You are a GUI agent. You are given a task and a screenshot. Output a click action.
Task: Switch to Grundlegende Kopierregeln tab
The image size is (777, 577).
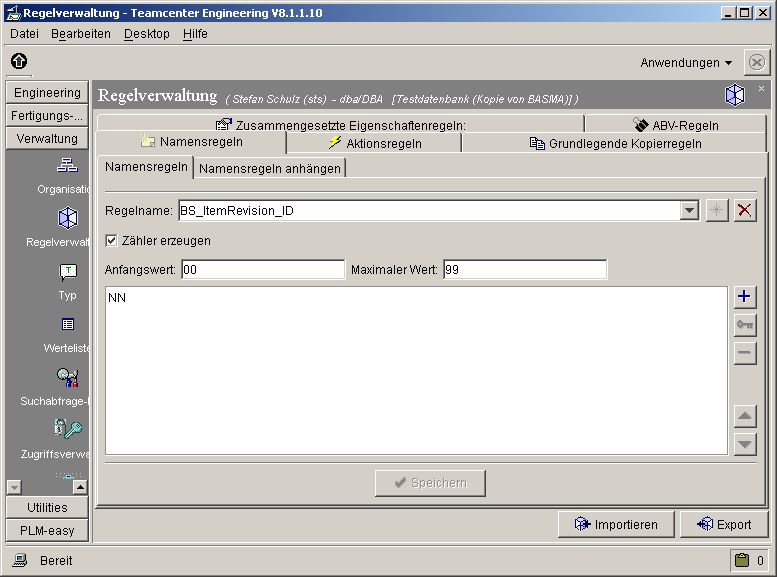point(614,143)
